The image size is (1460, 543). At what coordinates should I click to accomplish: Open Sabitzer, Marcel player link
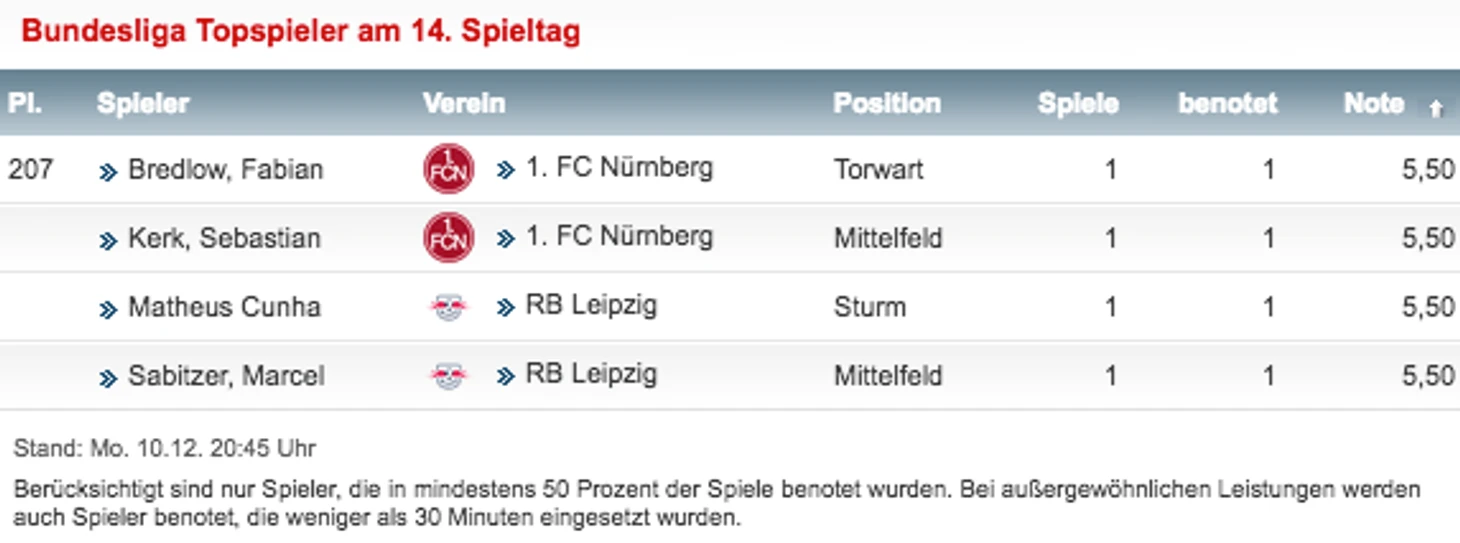[x=226, y=376]
